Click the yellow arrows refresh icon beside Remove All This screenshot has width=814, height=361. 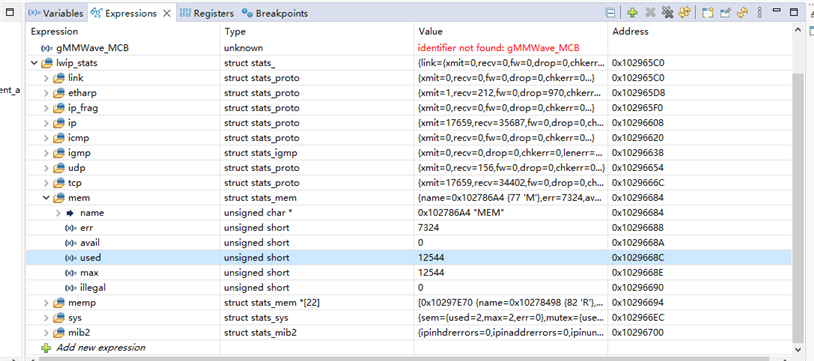click(x=684, y=12)
